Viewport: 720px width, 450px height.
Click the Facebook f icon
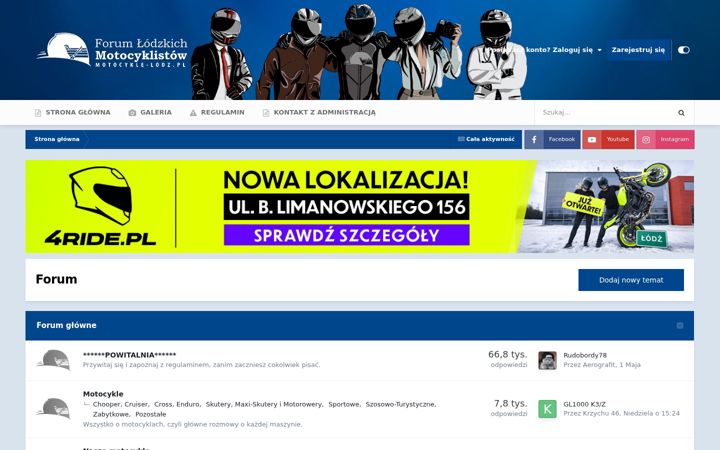(x=534, y=140)
